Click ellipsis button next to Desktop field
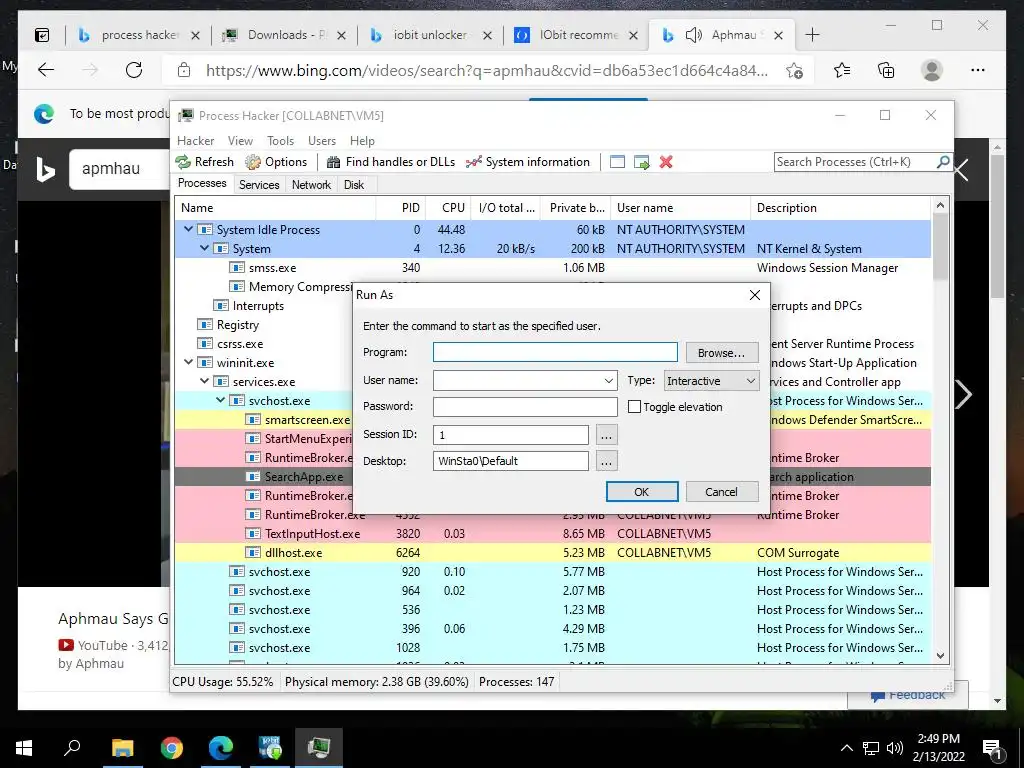Screen dimensions: 1024x768 [x=606, y=461]
